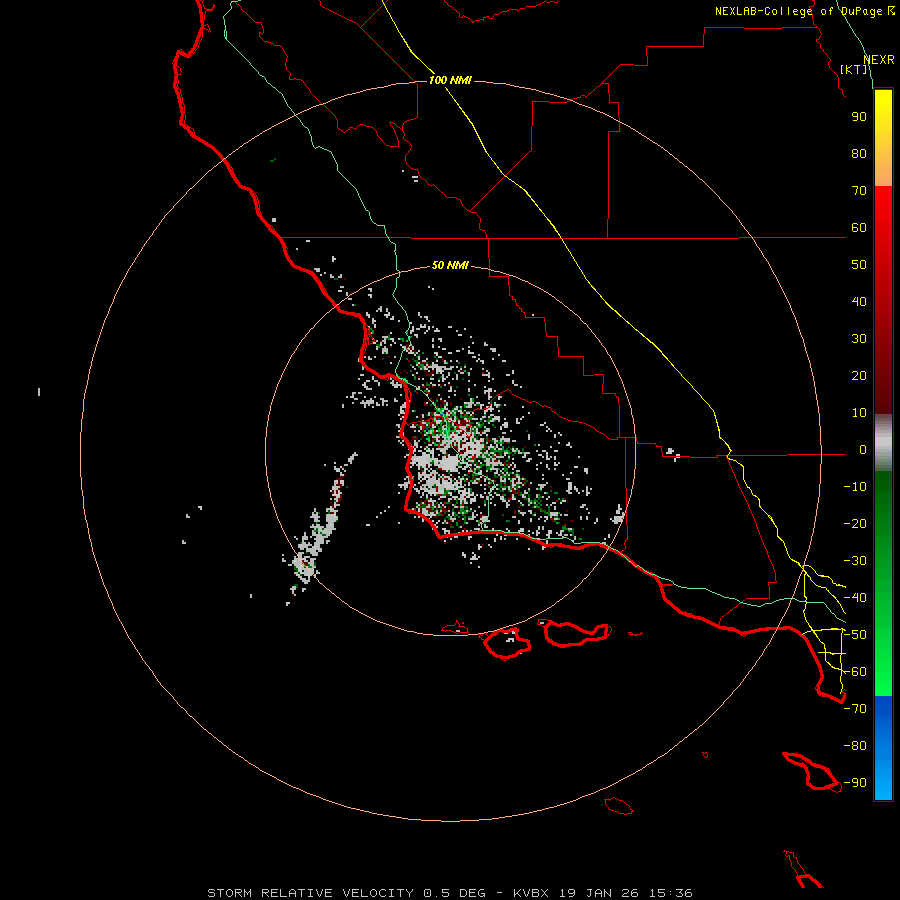
Task: Click the NEXR label above the scale
Action: (879, 60)
